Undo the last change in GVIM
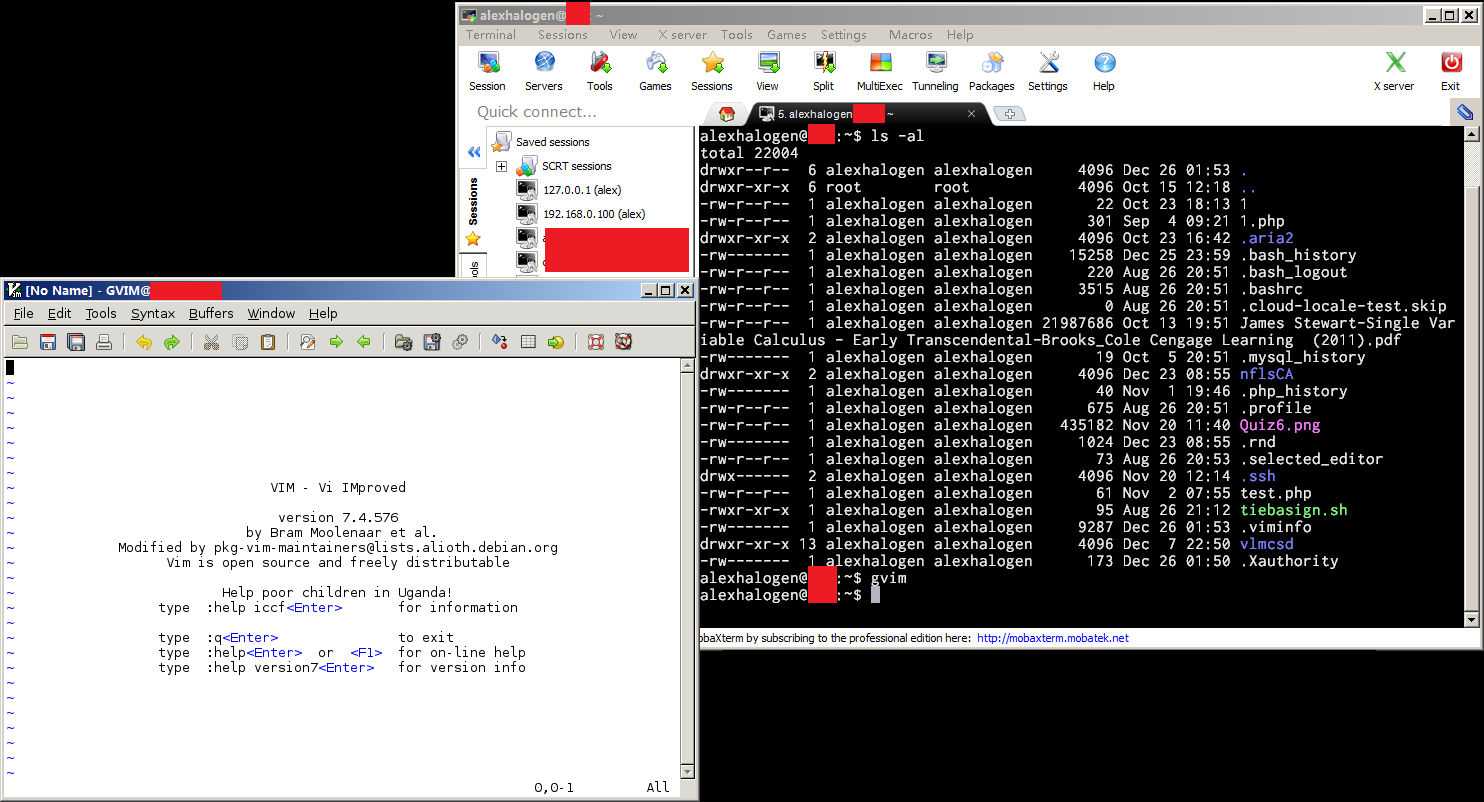Viewport: 1484px width, 802px height. [x=144, y=342]
